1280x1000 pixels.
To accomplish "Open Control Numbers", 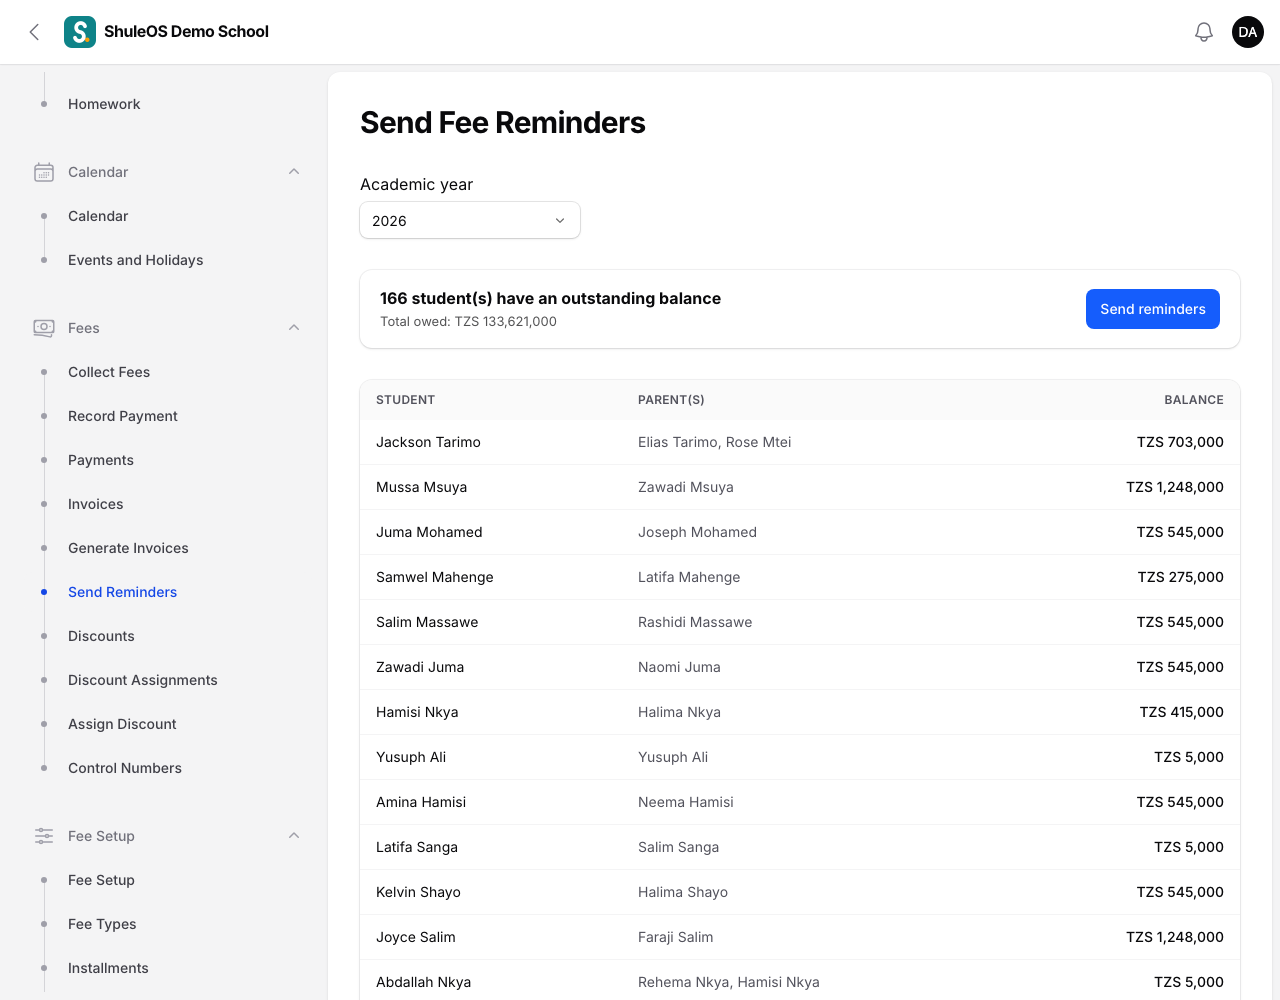I will 125,768.
